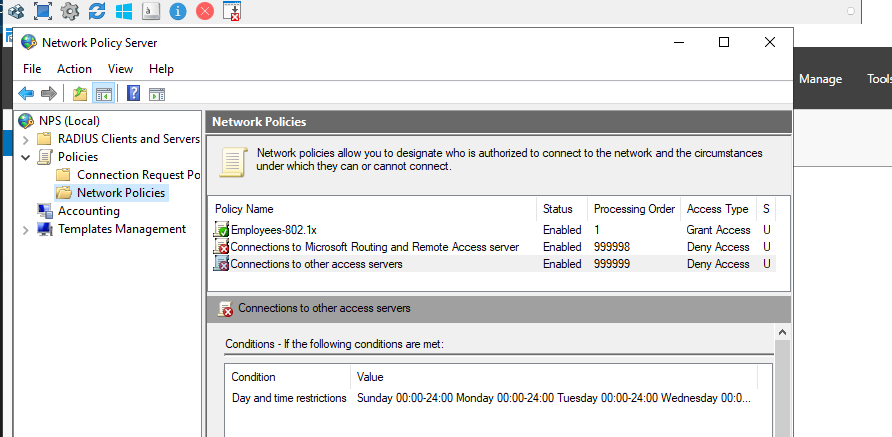Select Network Policies in the tree
Screen dimensions: 892x437
coord(121,193)
